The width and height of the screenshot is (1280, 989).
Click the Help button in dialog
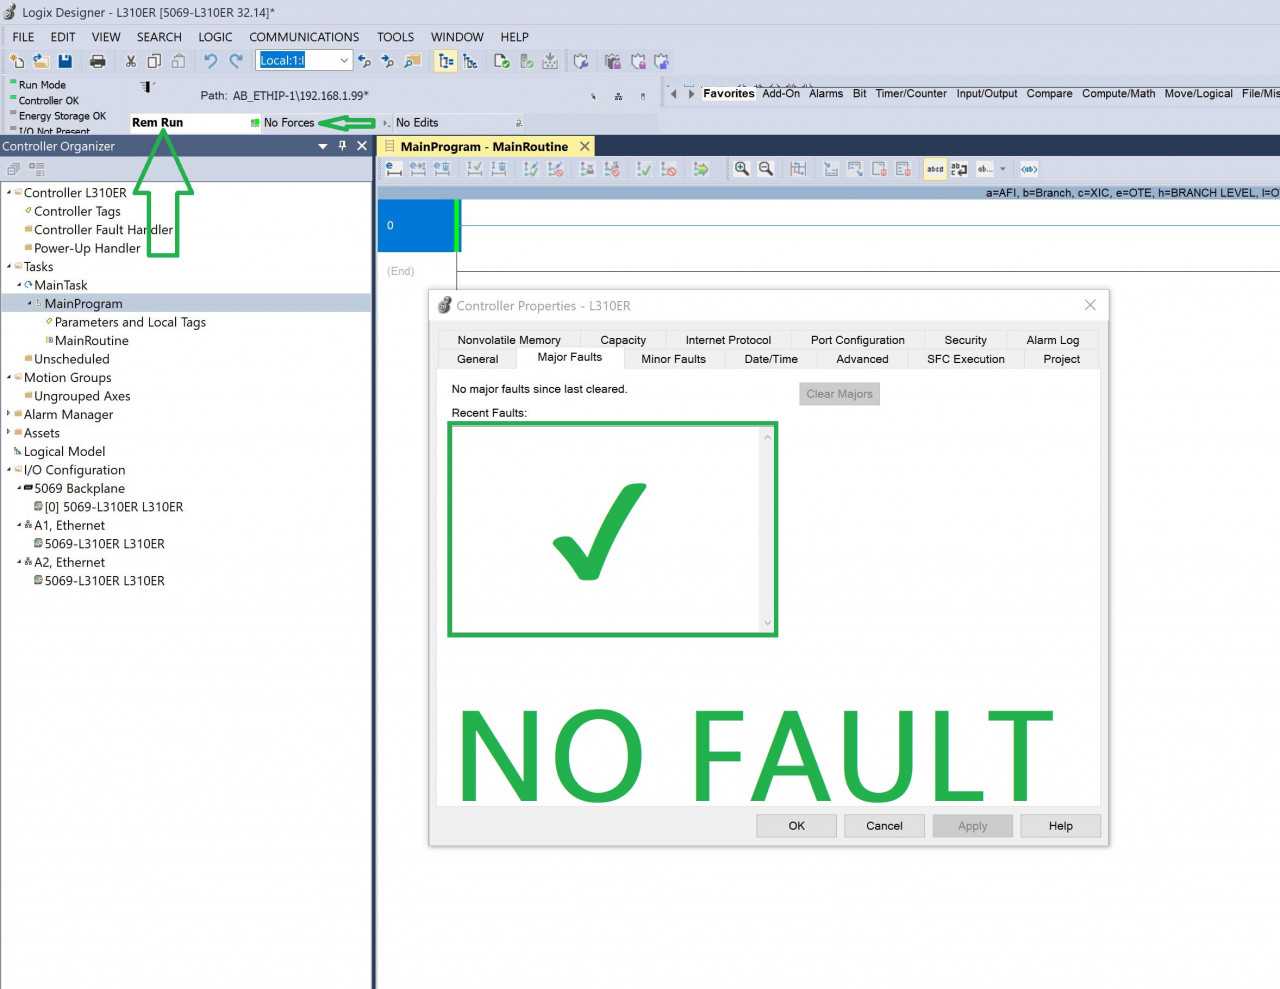point(1061,826)
